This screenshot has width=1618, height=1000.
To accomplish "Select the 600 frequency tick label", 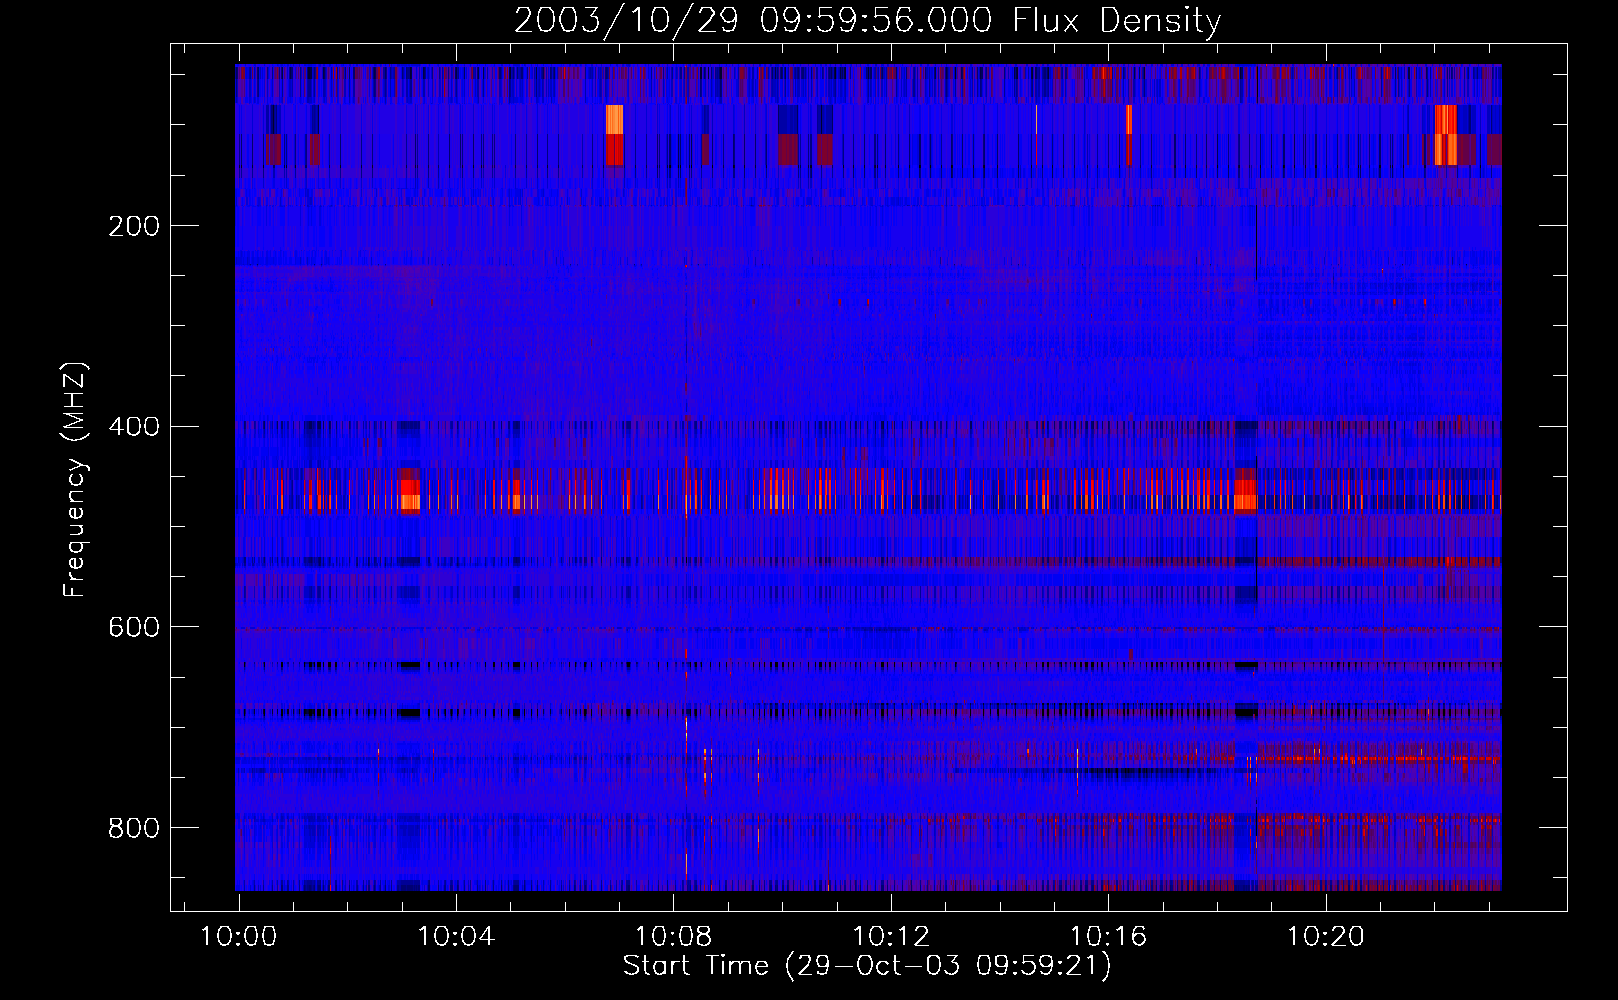I will tap(134, 627).
